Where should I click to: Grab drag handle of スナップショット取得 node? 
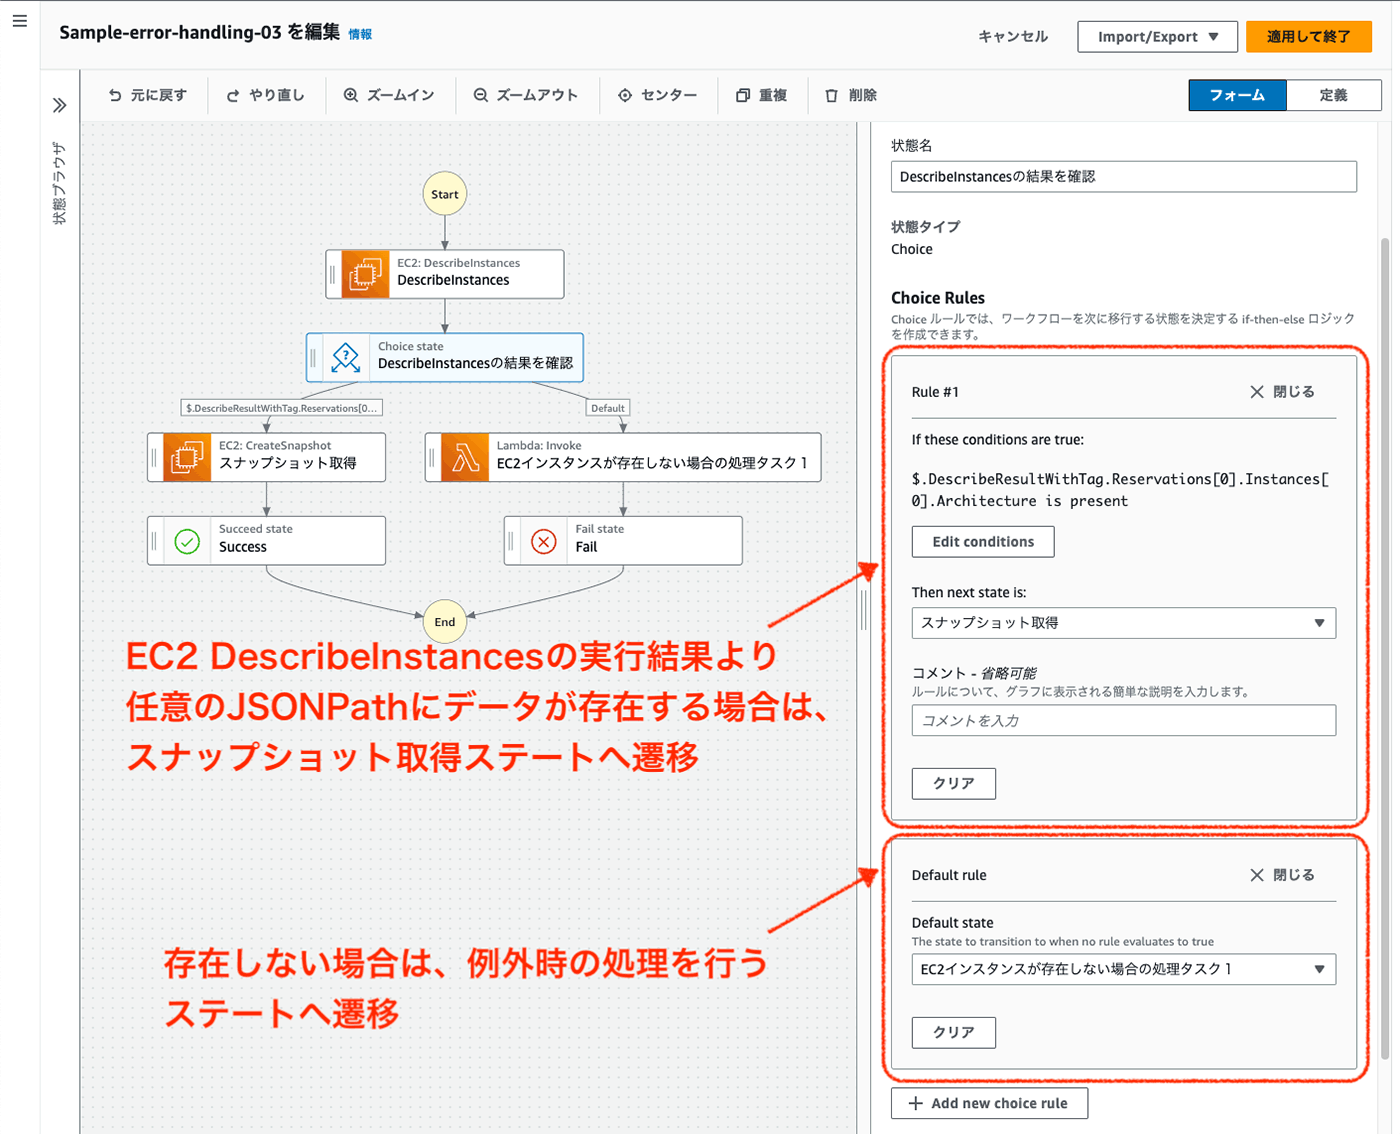(154, 457)
